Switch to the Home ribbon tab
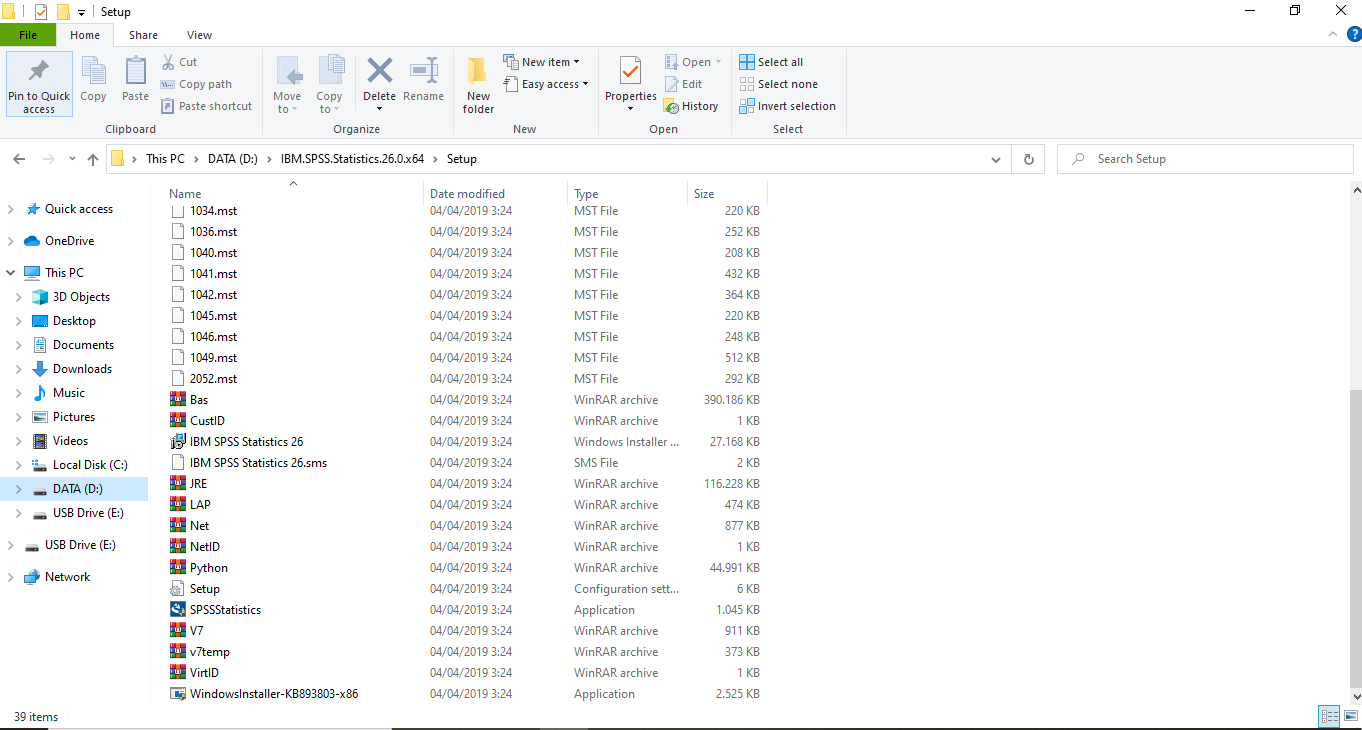The image size is (1362, 730). point(85,35)
